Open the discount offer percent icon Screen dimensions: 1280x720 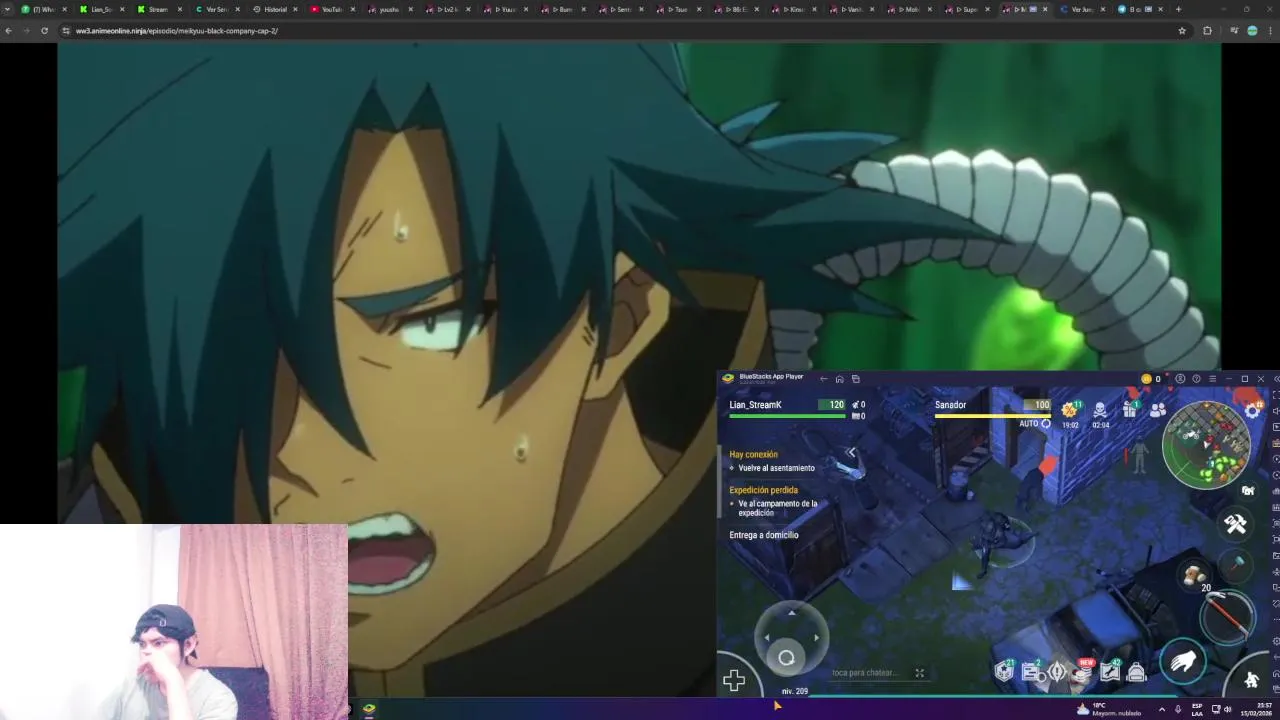pos(1070,412)
